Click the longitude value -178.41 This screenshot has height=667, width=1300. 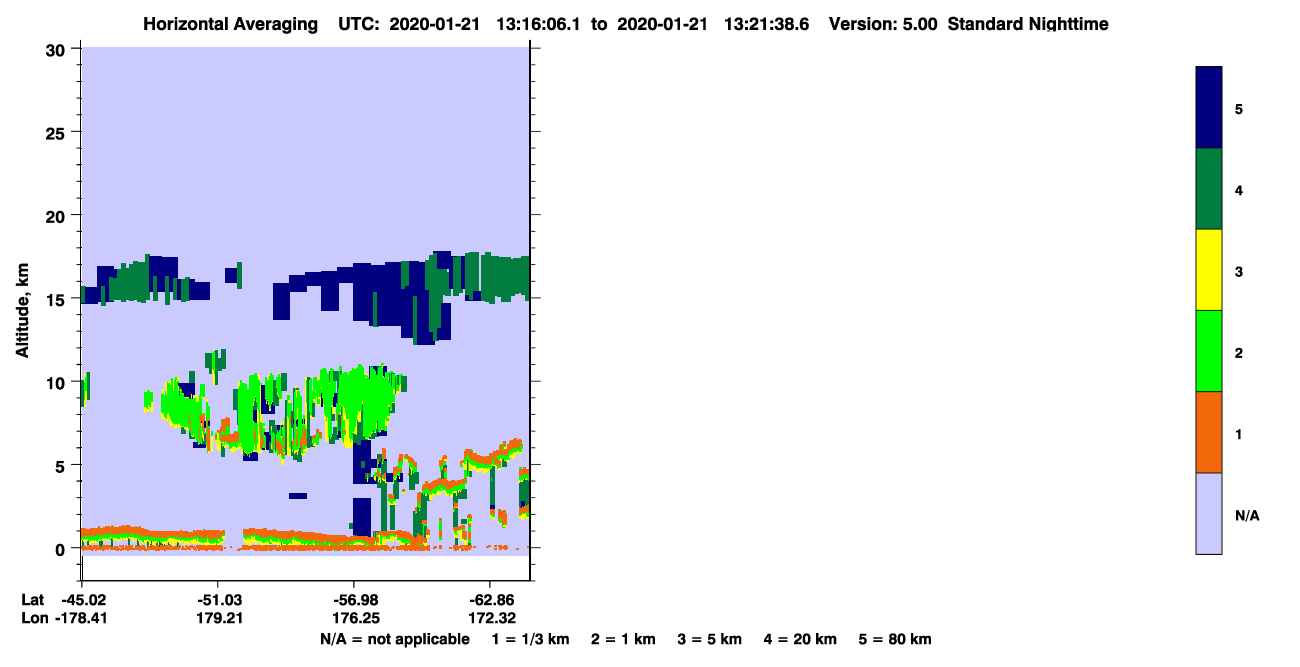(x=82, y=618)
